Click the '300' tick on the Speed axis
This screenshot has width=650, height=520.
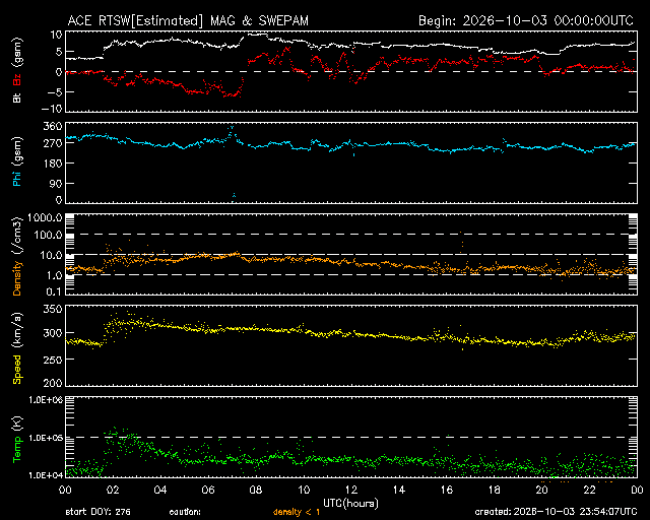[x=53, y=333]
